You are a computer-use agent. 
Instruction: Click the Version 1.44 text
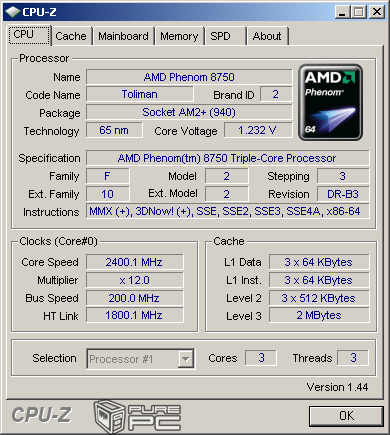337,387
